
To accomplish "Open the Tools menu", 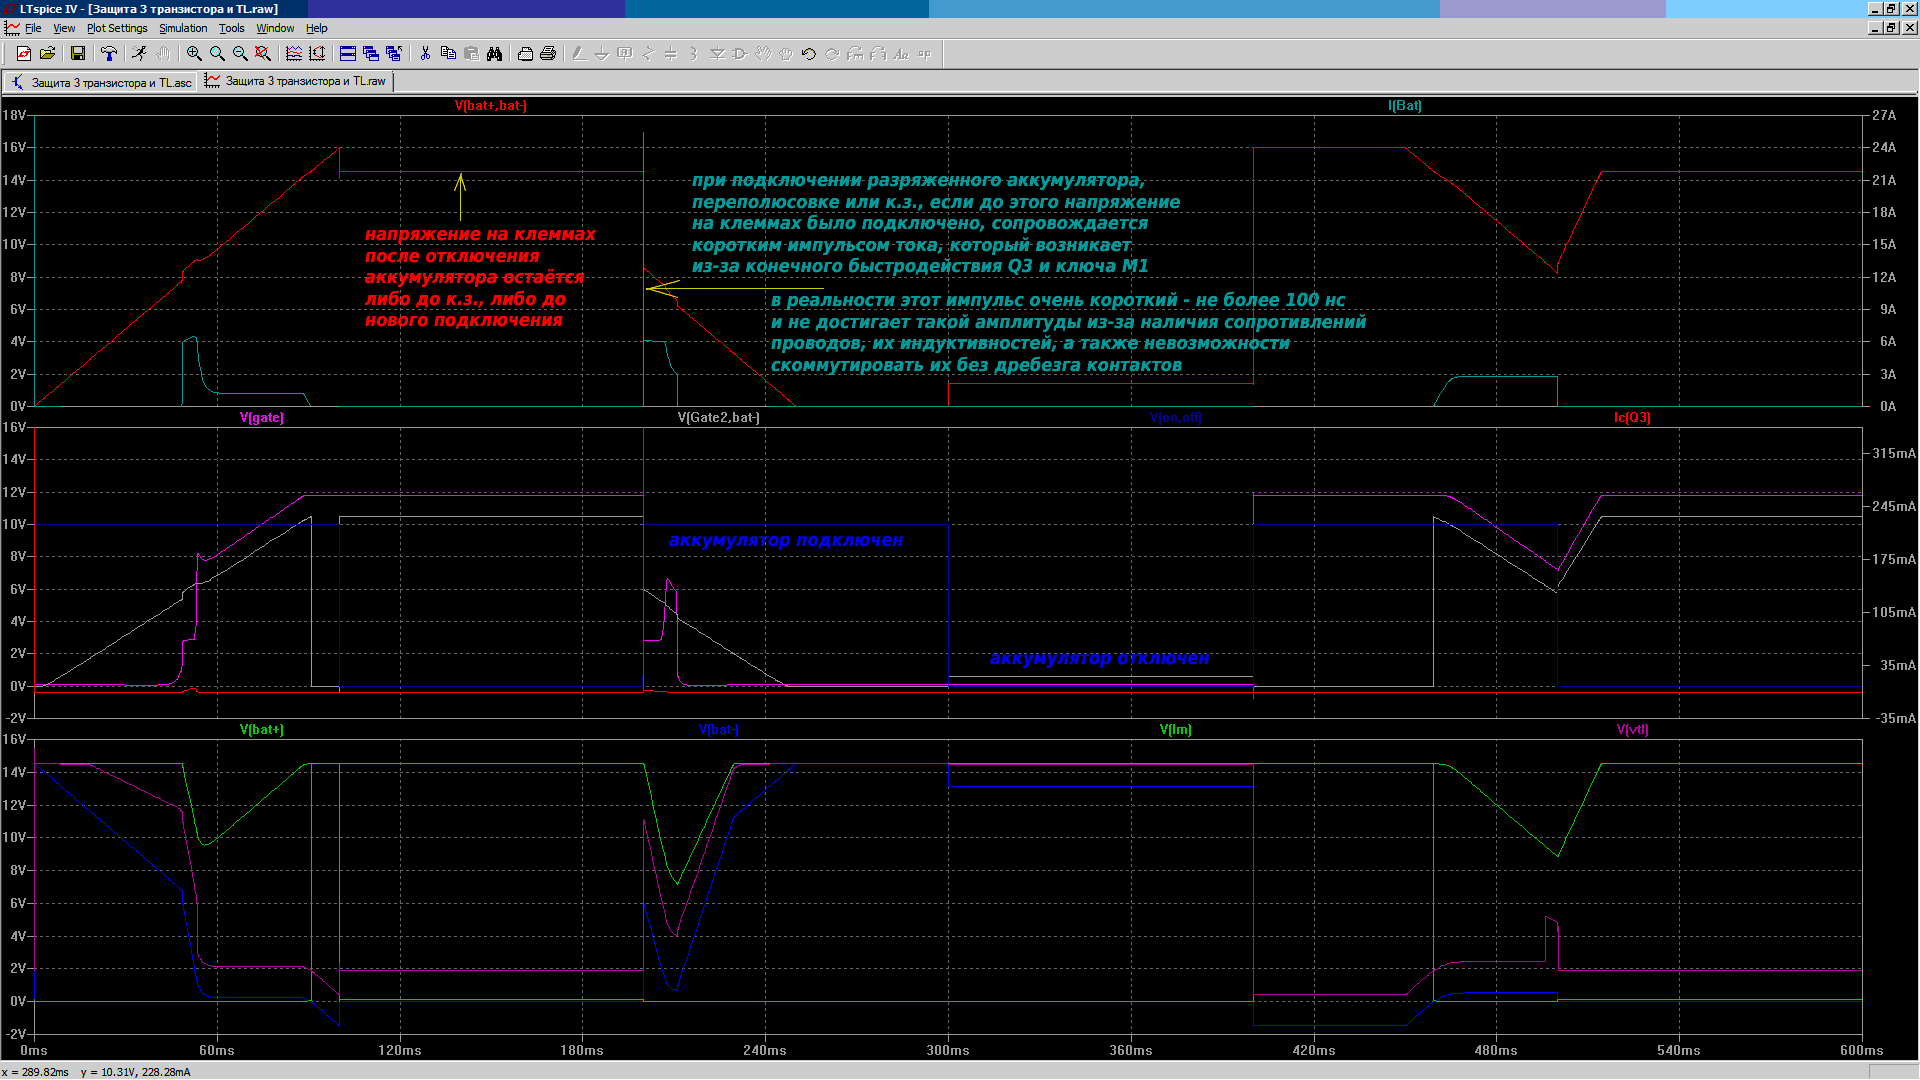I will tap(231, 28).
